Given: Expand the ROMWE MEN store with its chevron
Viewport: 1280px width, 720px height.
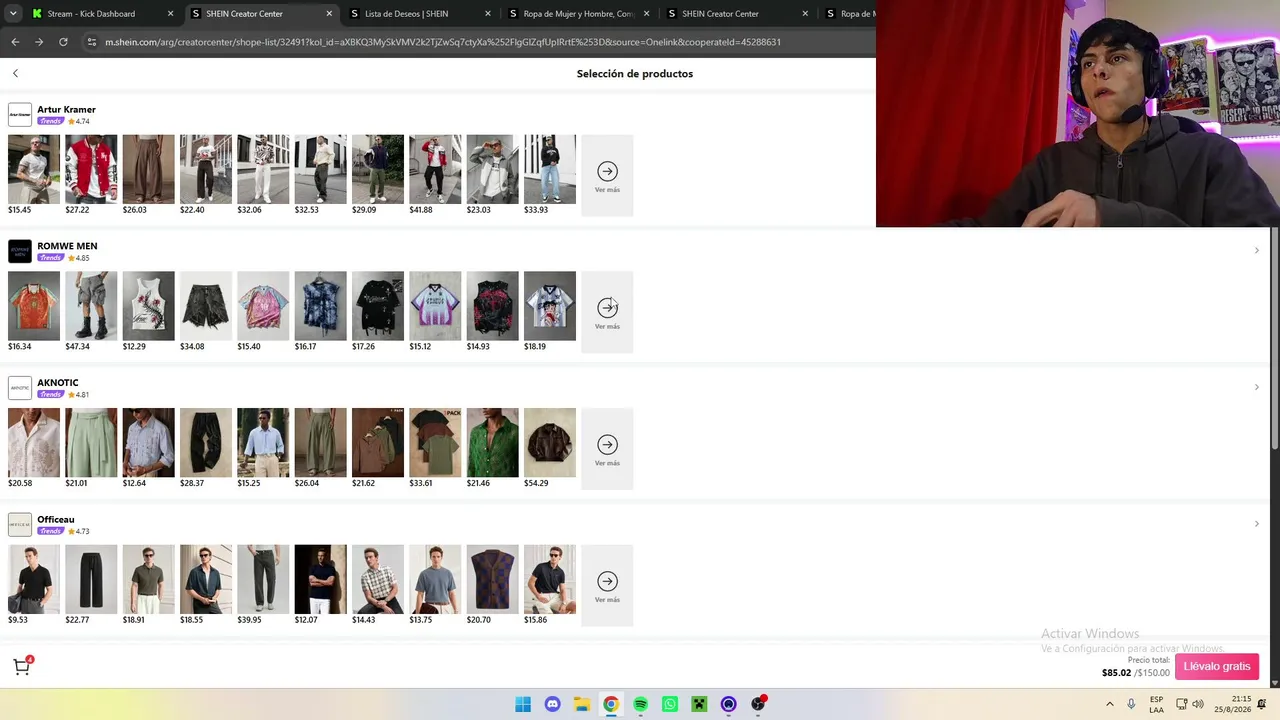Looking at the screenshot, I should 1257,250.
